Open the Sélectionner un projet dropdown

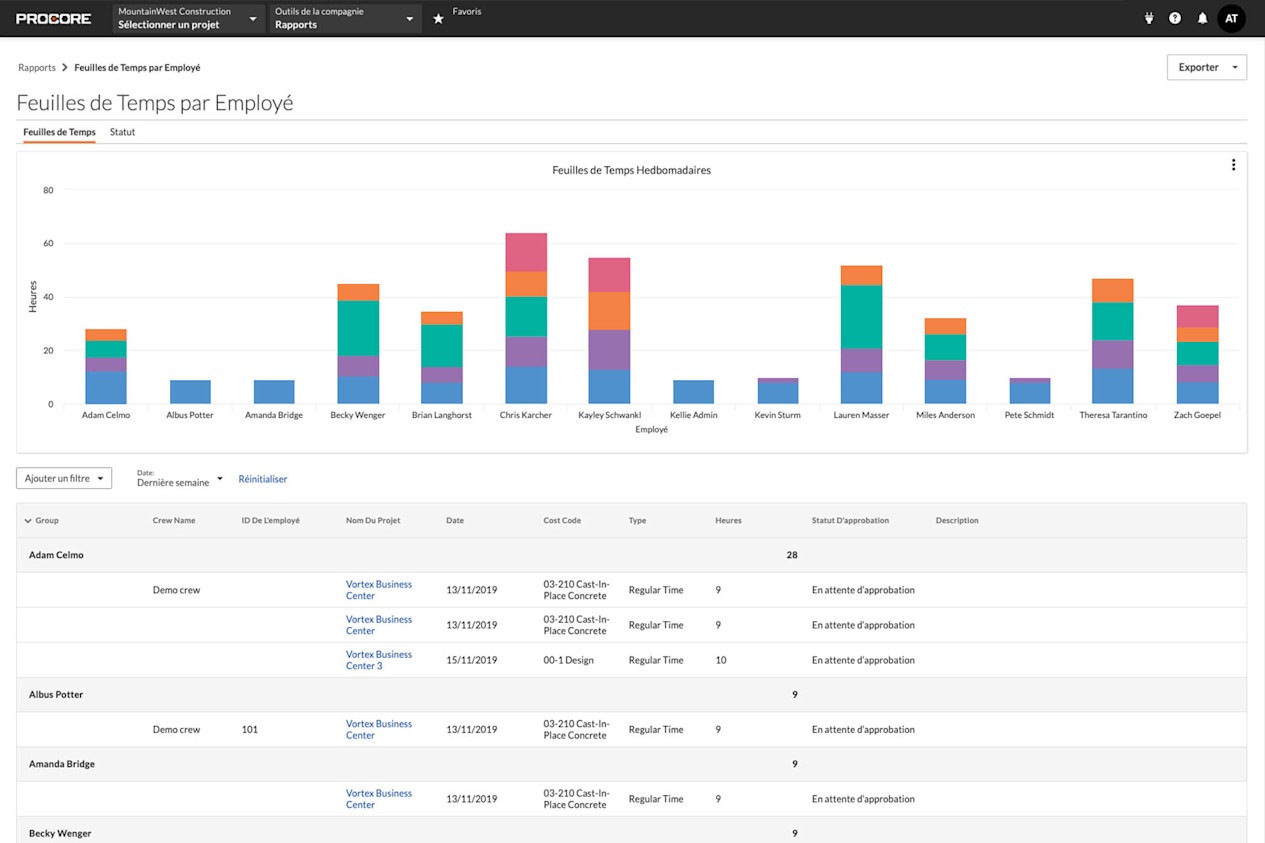coord(188,18)
